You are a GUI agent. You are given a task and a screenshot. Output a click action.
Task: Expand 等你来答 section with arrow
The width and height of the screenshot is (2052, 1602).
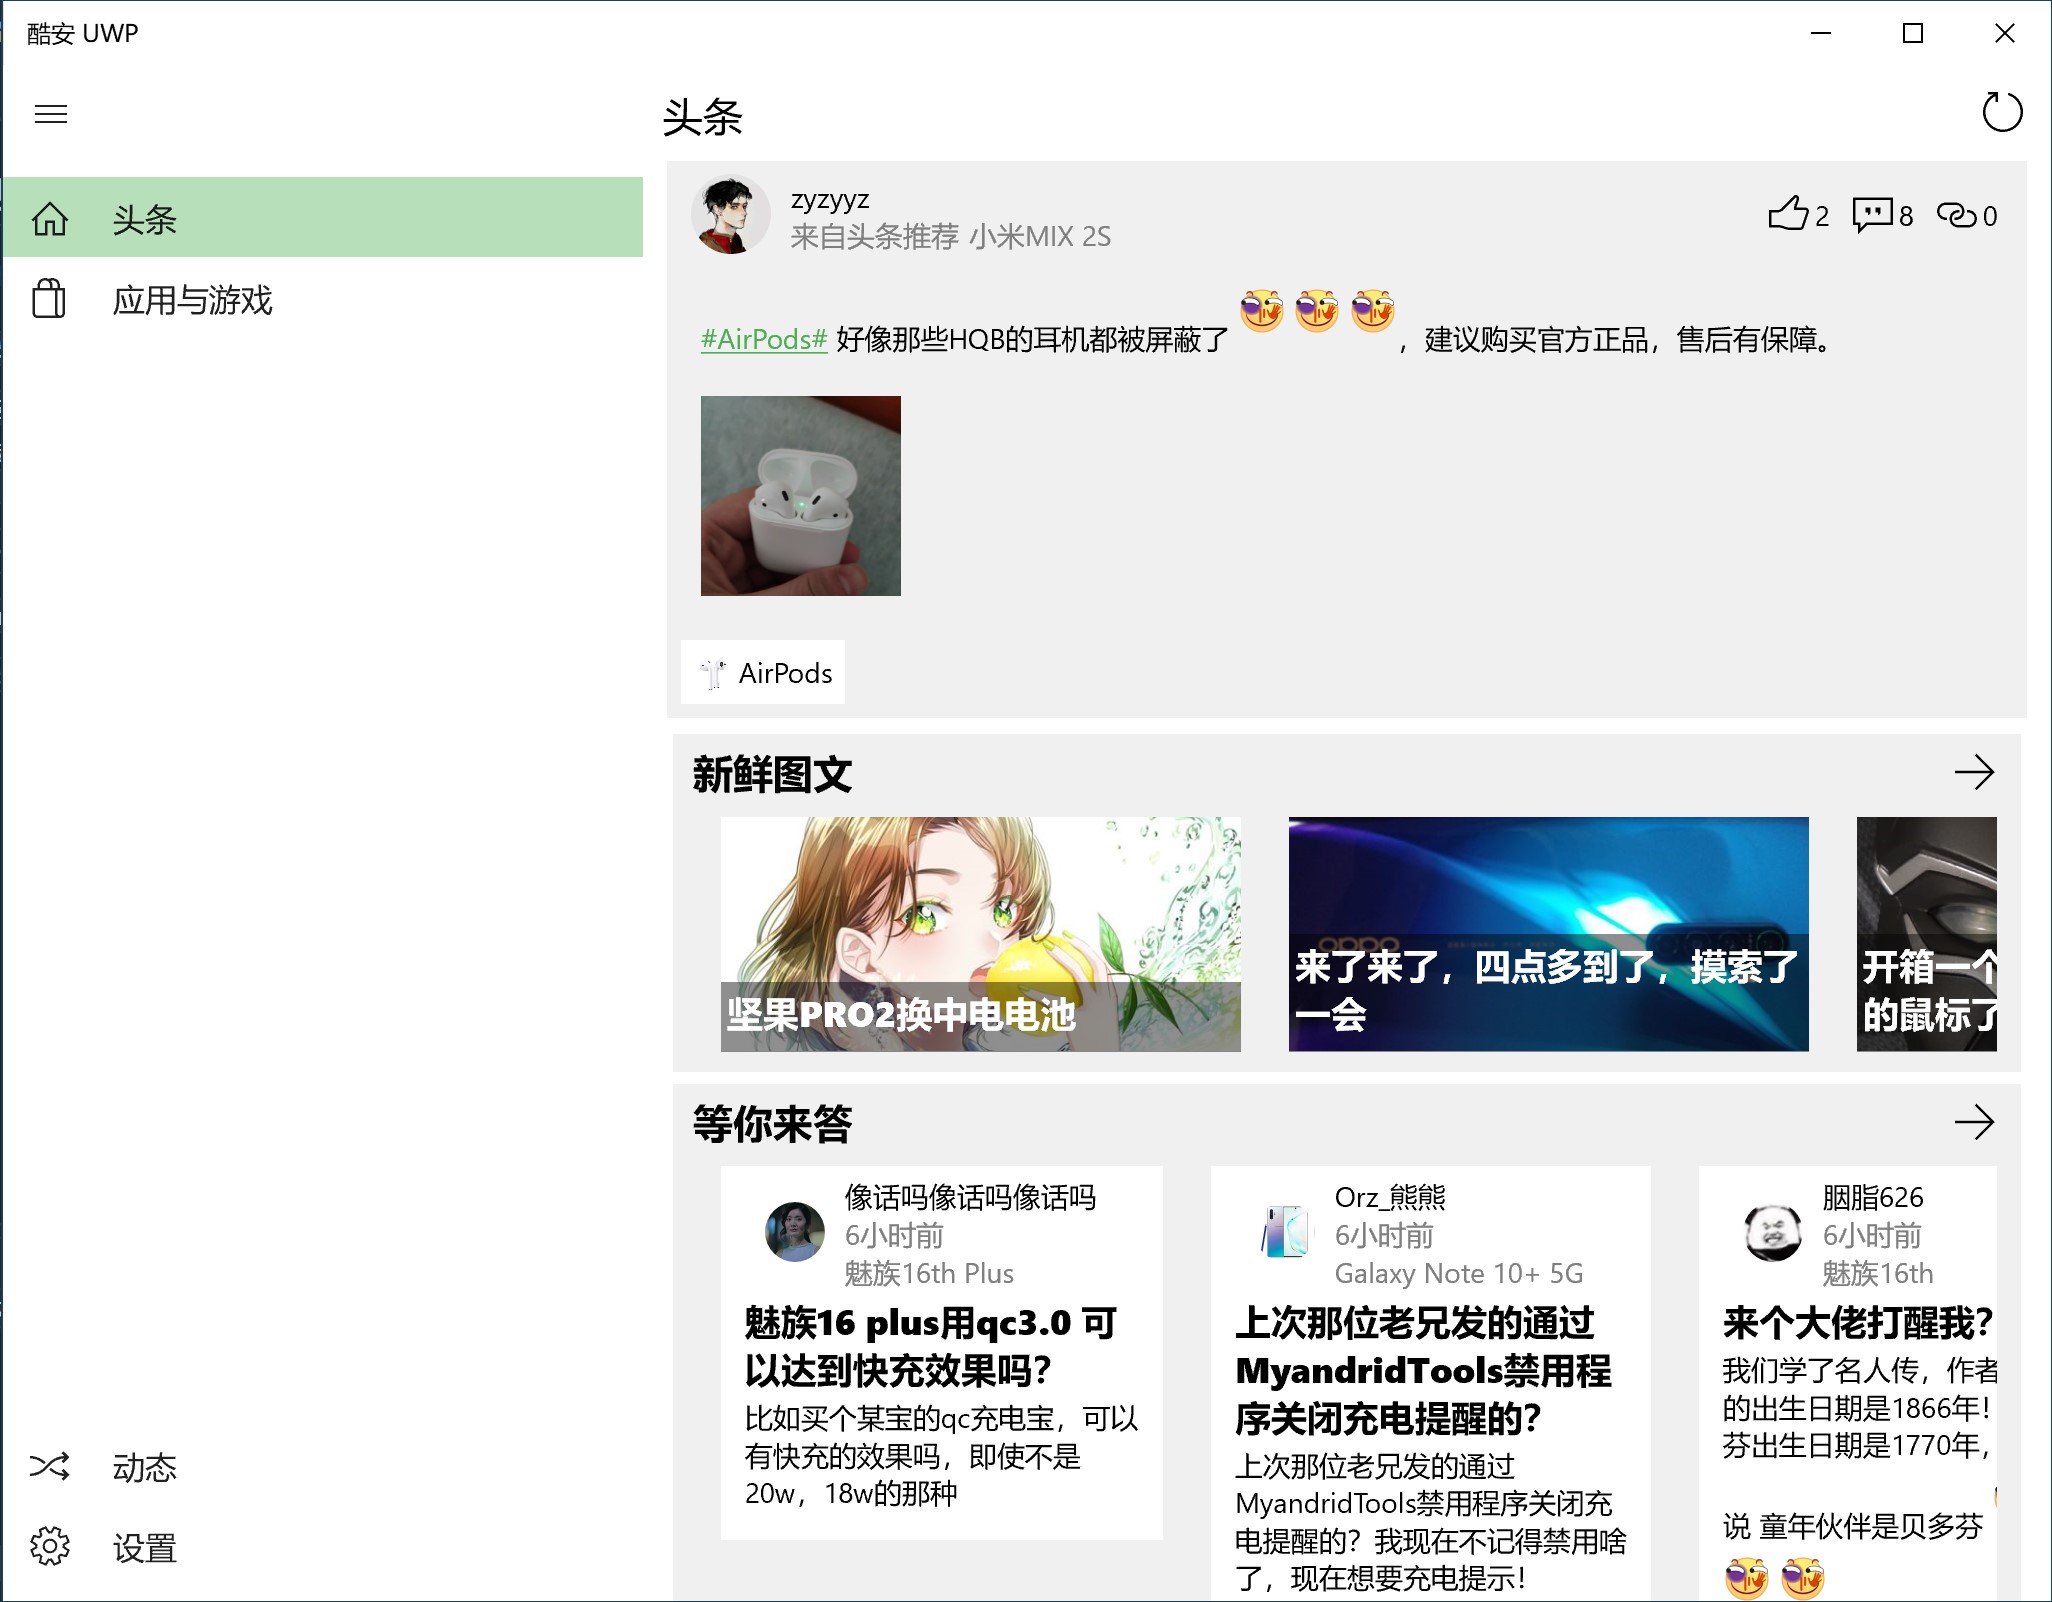click(x=1974, y=1122)
